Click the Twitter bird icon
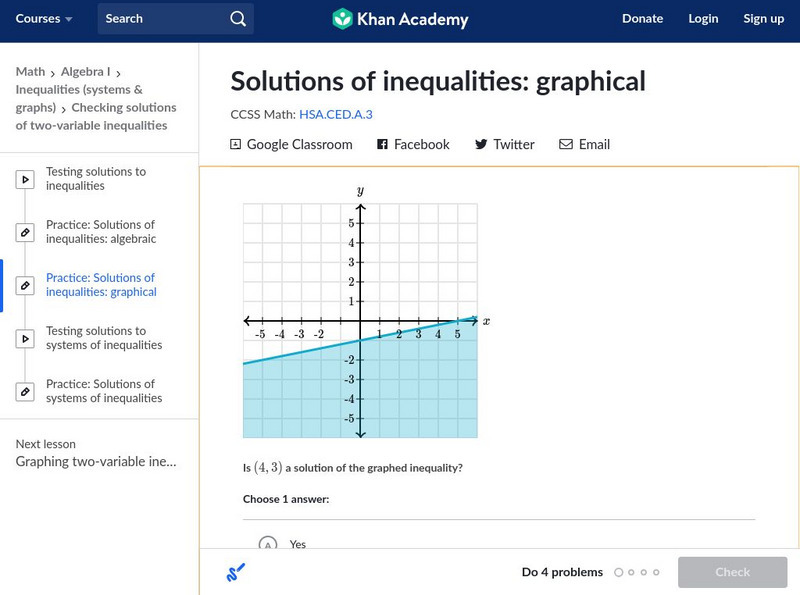The image size is (800, 595). (481, 144)
